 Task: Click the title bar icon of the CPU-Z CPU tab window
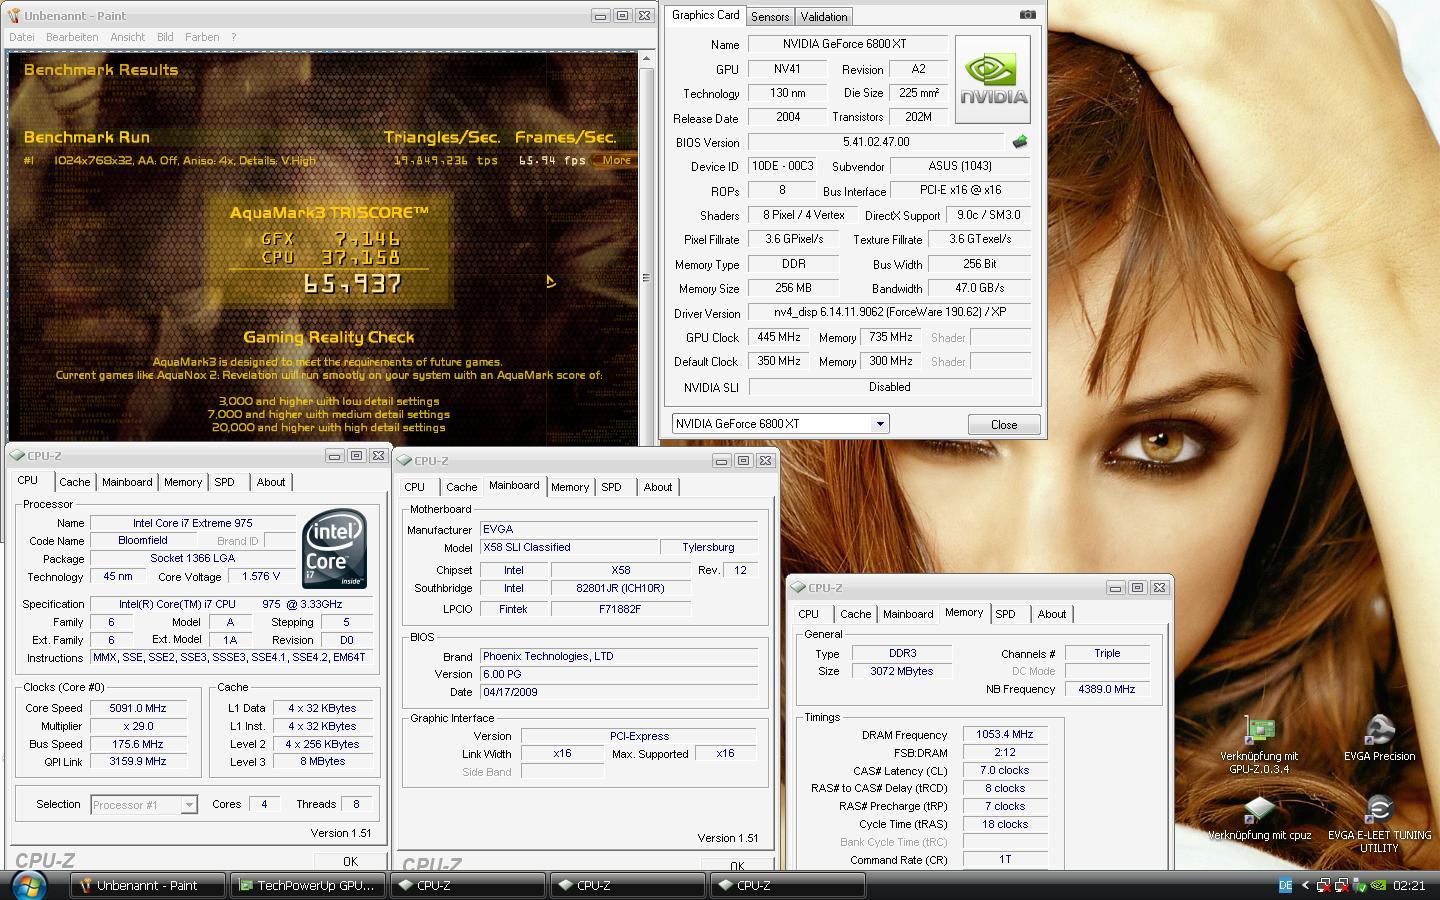pyautogui.click(x=18, y=455)
